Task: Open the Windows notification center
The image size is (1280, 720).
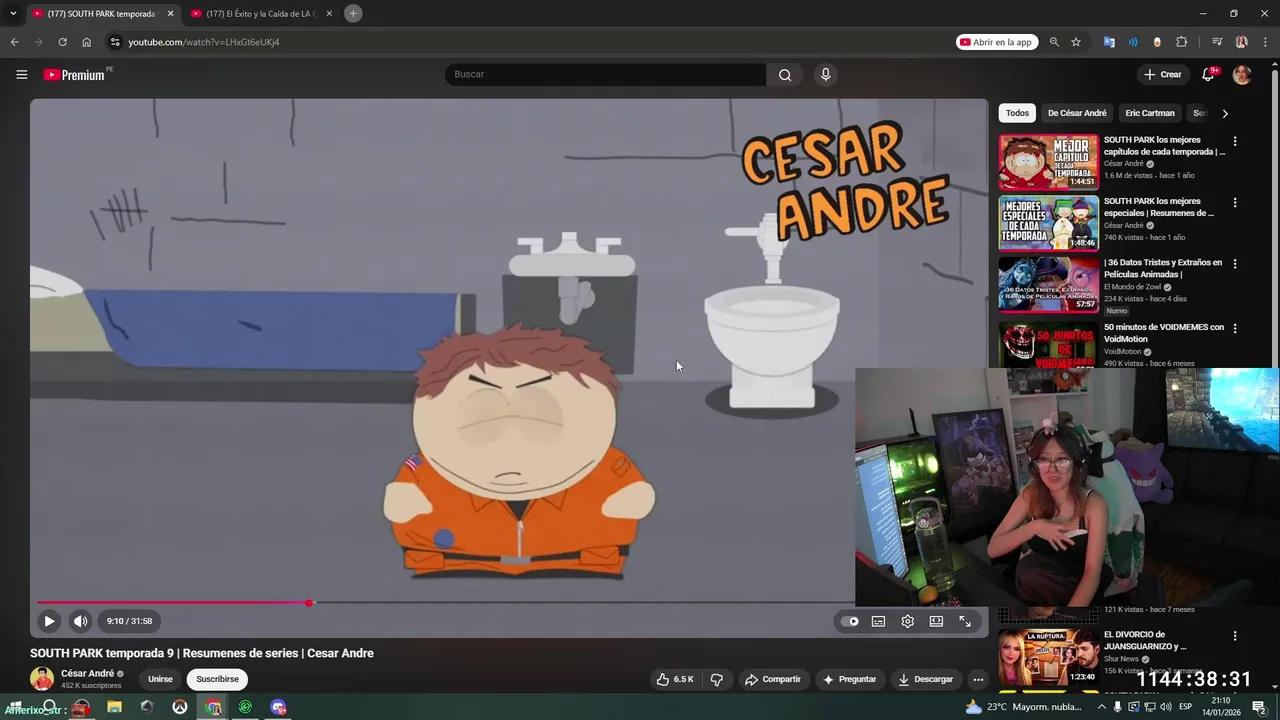Action: tap(1260, 707)
